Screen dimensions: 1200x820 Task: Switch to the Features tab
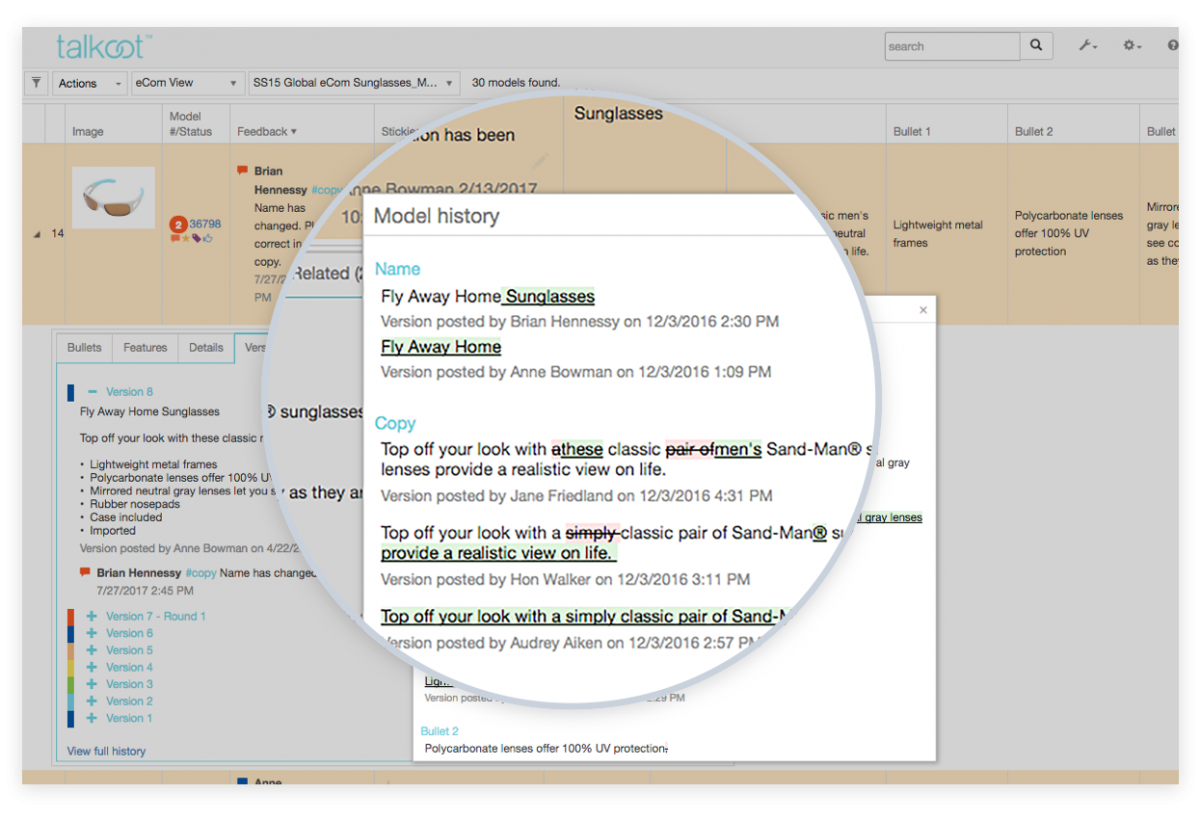point(145,347)
